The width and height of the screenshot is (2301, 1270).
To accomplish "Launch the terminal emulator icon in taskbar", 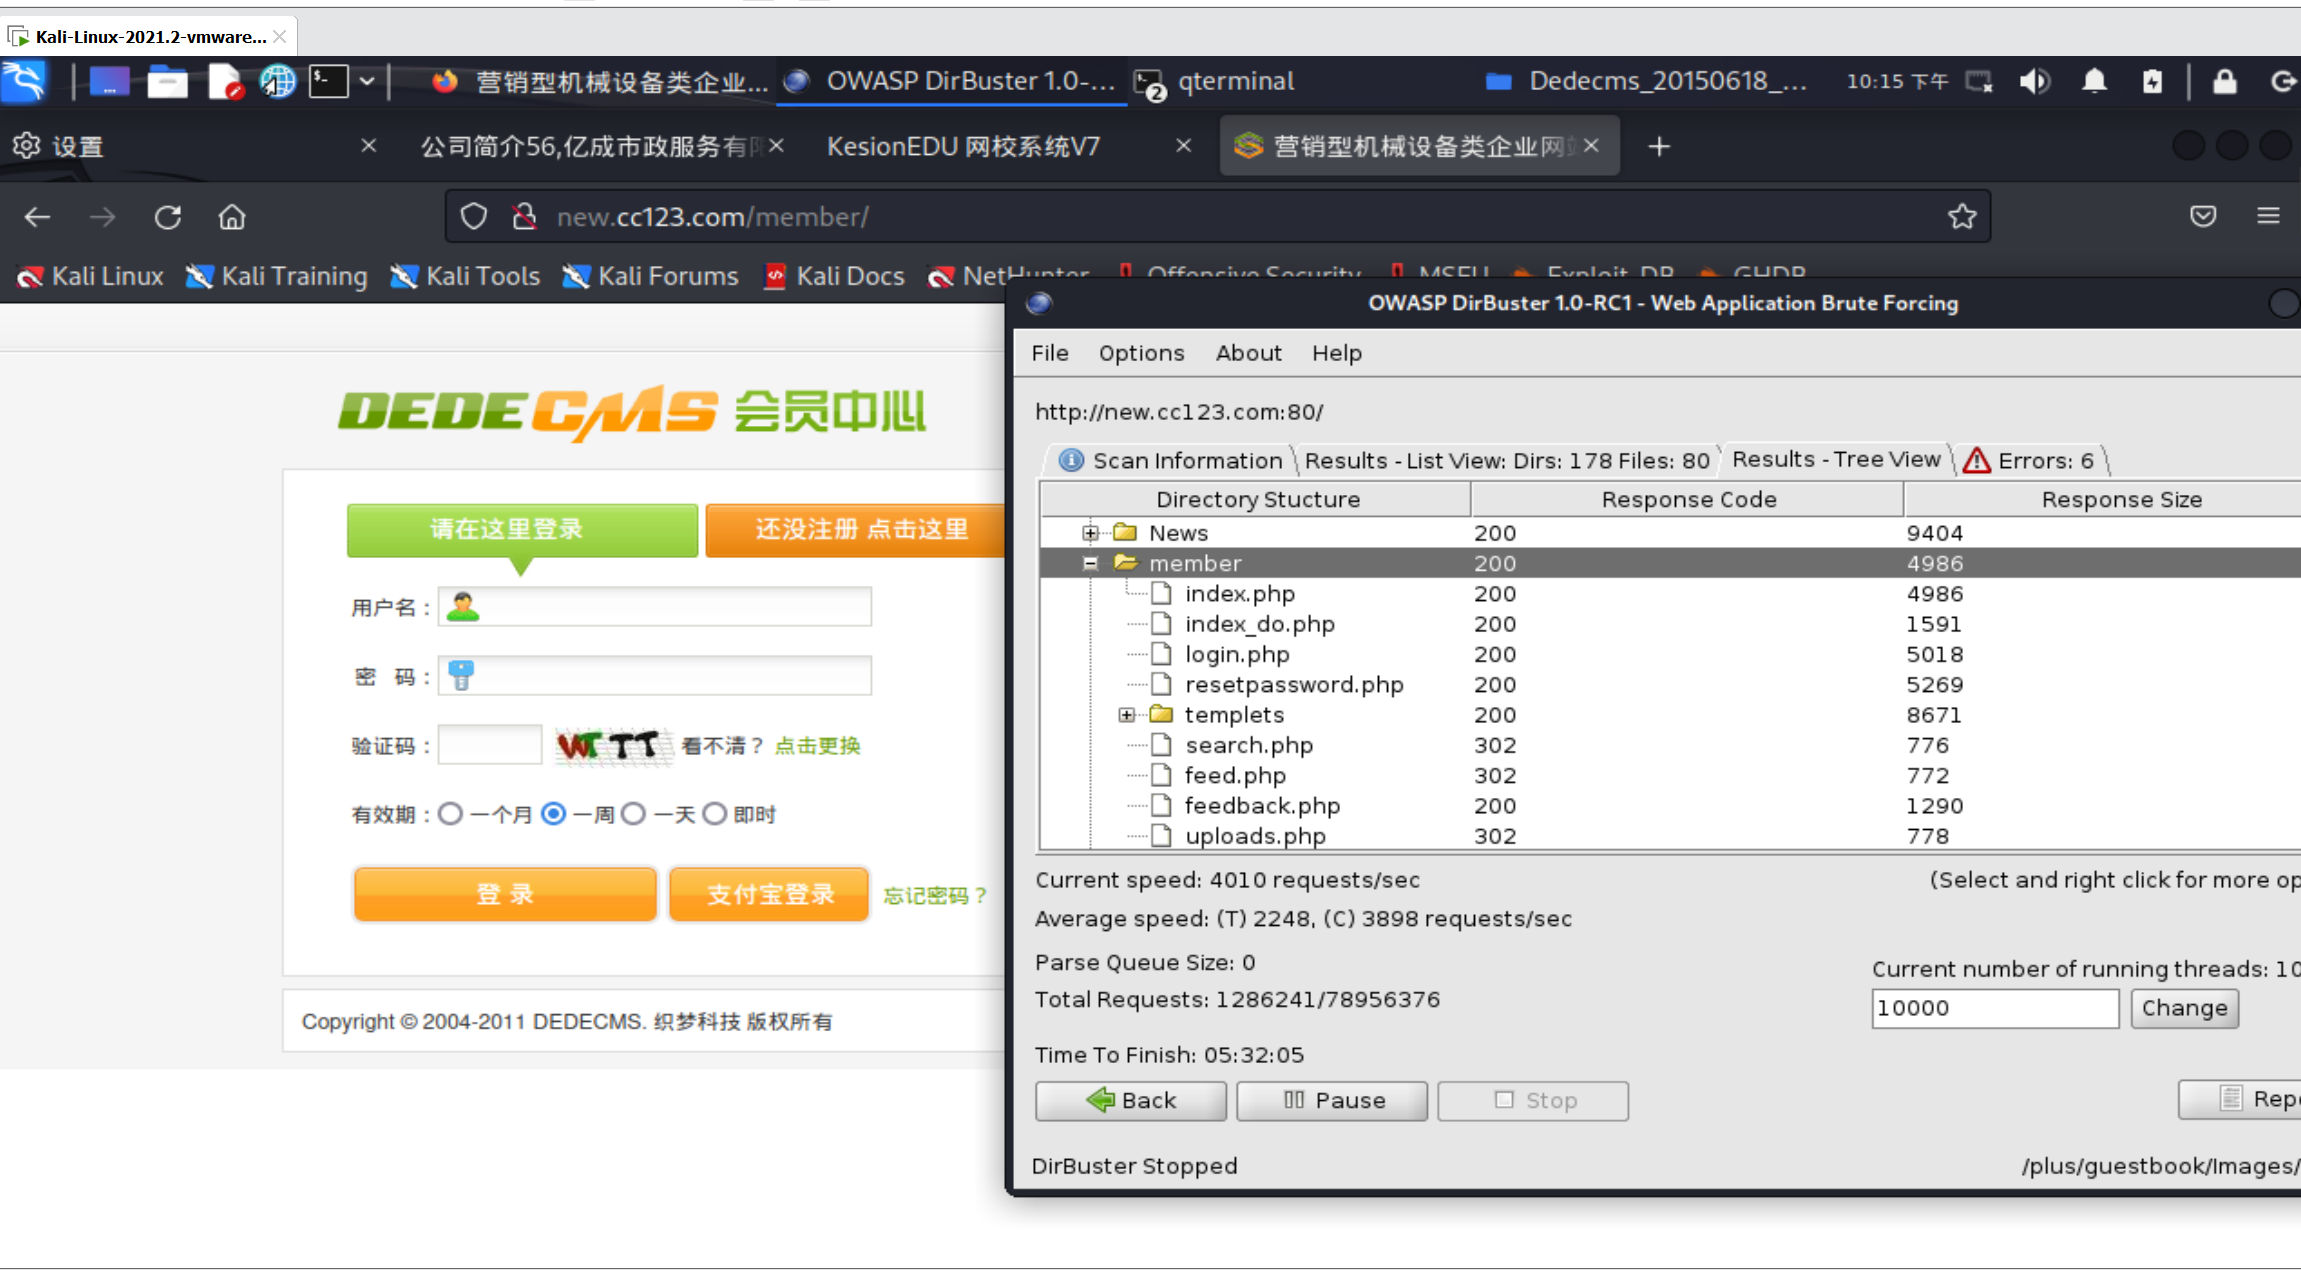I will pyautogui.click(x=328, y=81).
